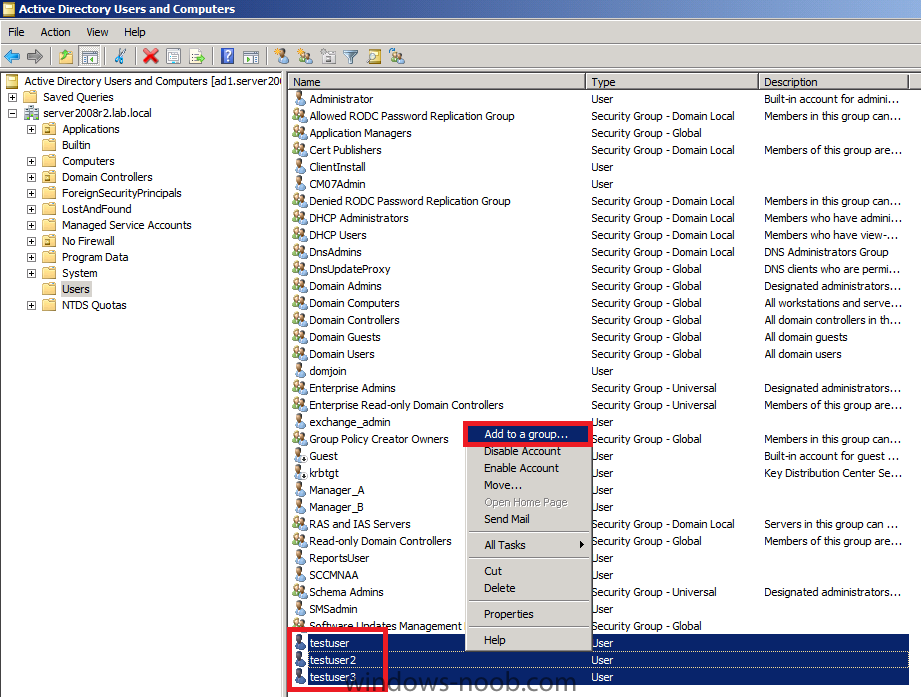Expand the Domain Controllers node
The height and width of the screenshot is (697, 921).
[32, 177]
